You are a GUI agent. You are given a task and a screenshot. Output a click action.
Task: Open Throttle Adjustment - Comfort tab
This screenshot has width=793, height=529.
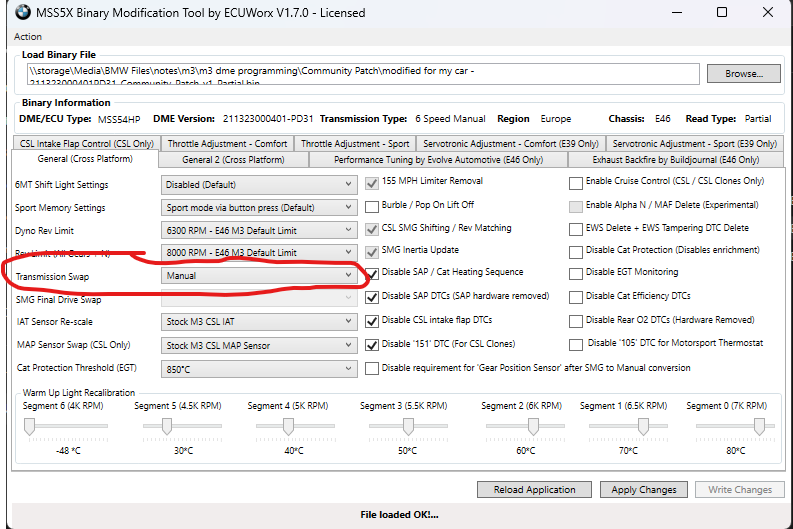227,144
